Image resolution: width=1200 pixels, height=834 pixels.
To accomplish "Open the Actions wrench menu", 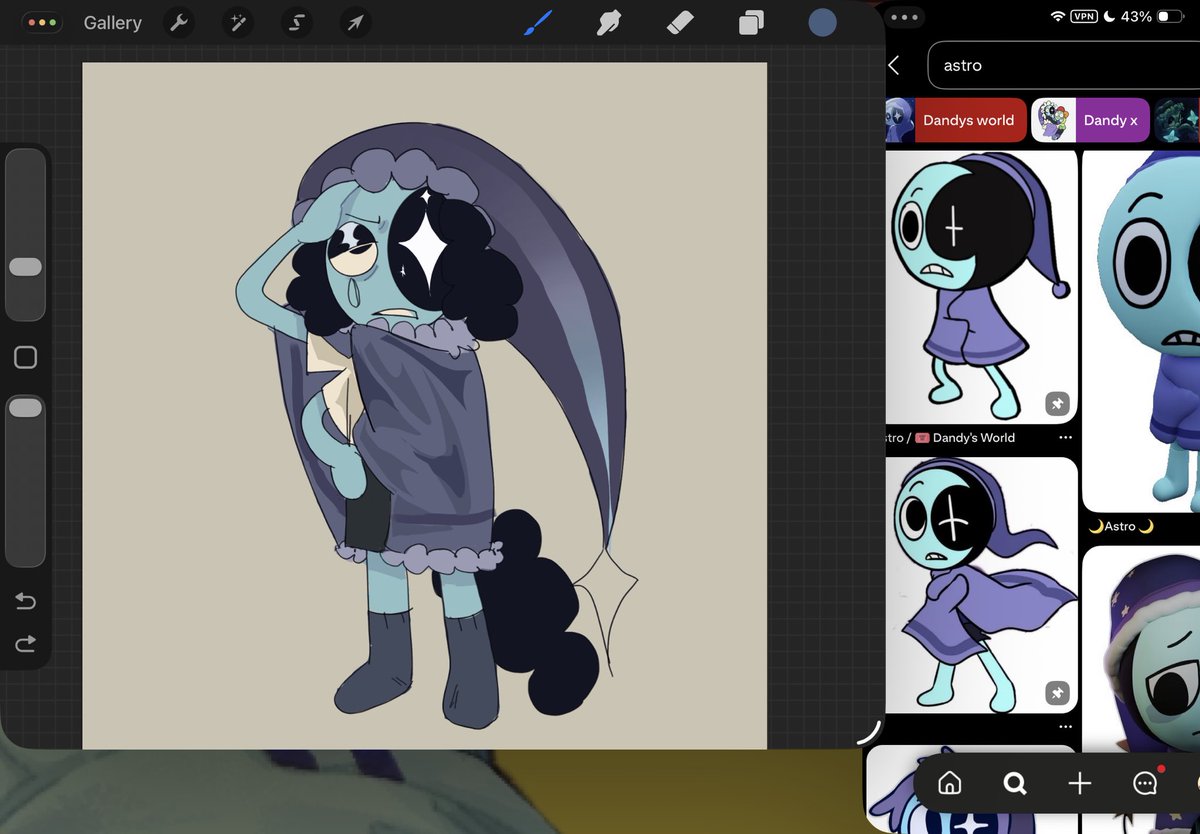I will 179,22.
